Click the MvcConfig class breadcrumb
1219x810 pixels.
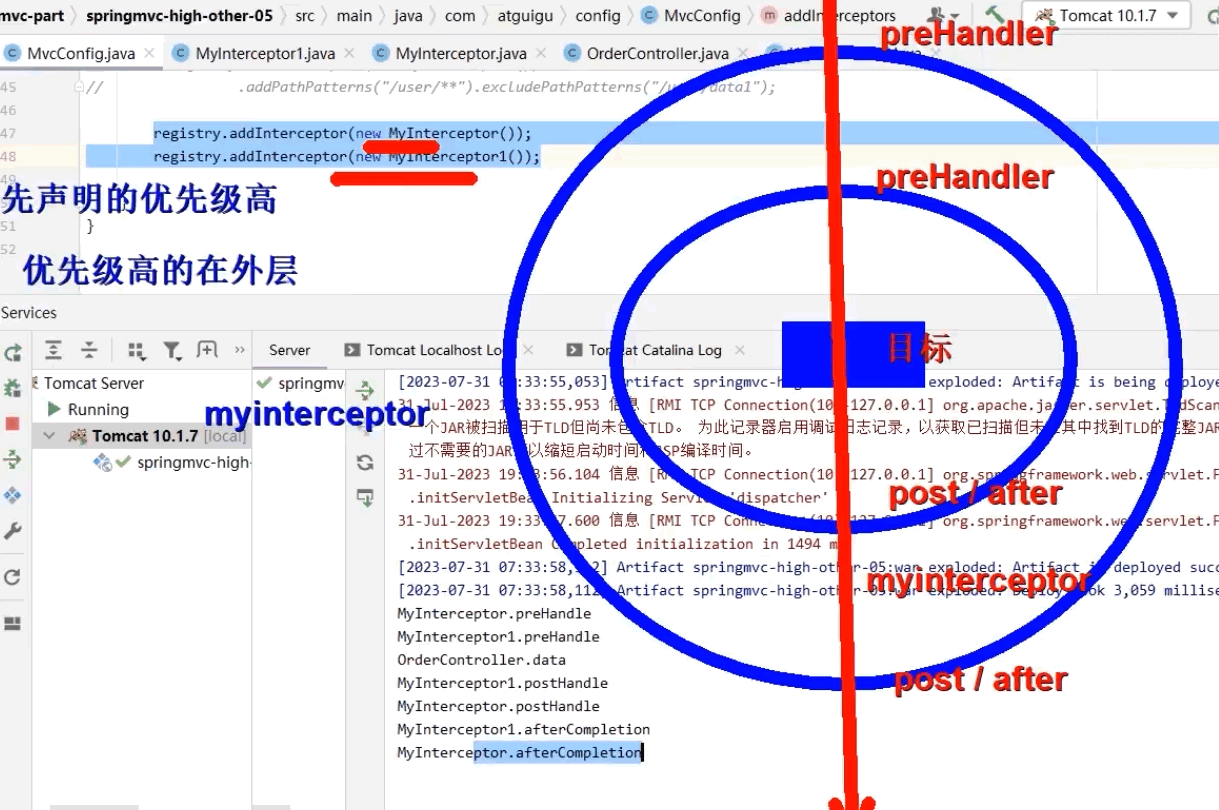(692, 15)
